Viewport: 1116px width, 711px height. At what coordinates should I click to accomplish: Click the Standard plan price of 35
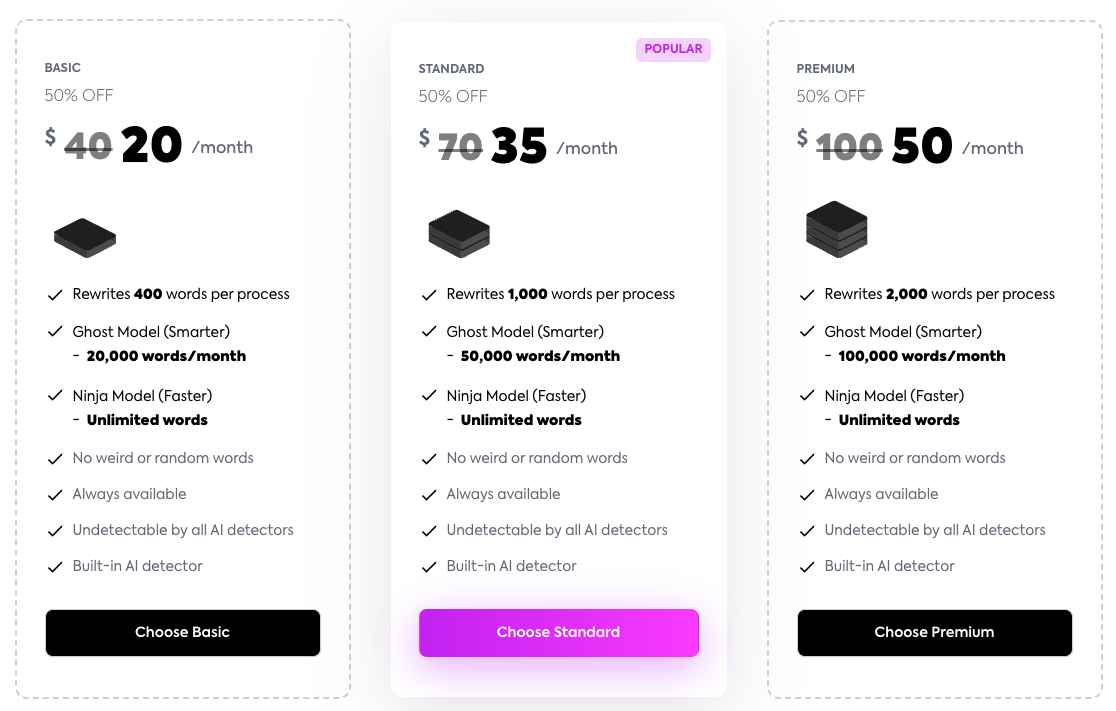click(519, 148)
